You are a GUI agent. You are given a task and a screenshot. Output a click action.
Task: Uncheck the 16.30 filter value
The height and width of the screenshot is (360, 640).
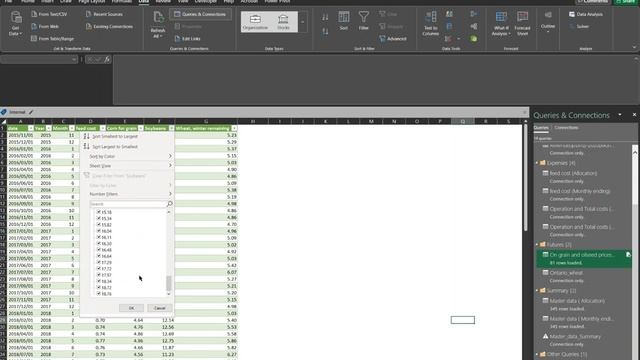pos(98,244)
